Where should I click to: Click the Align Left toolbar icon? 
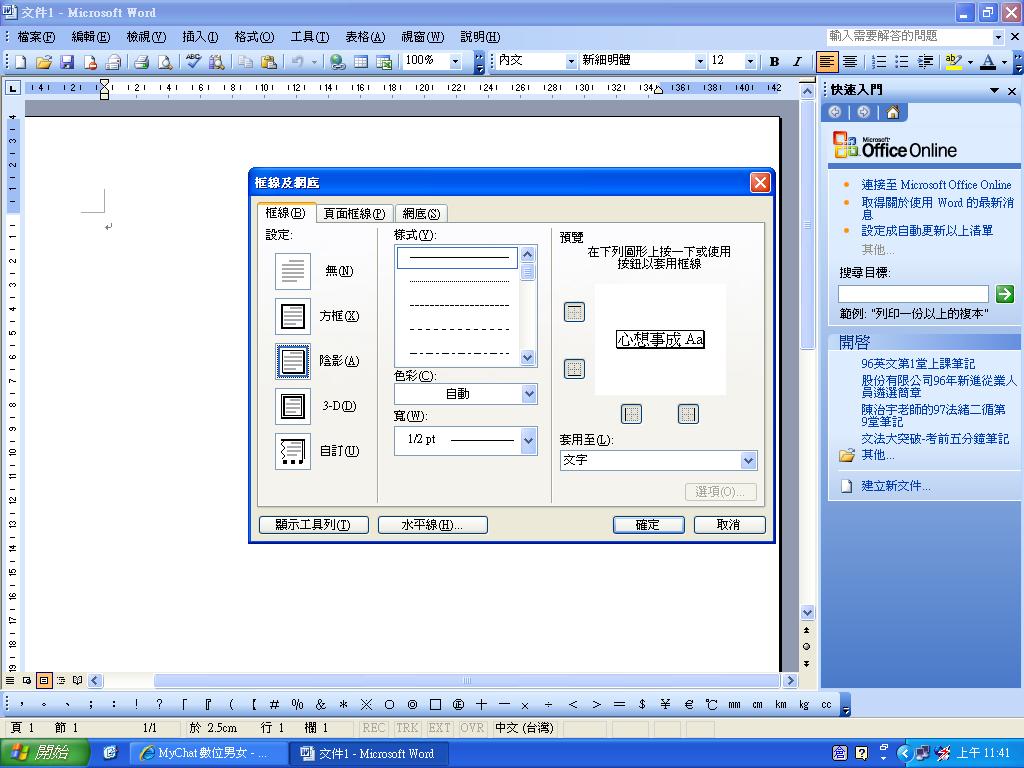coord(827,61)
